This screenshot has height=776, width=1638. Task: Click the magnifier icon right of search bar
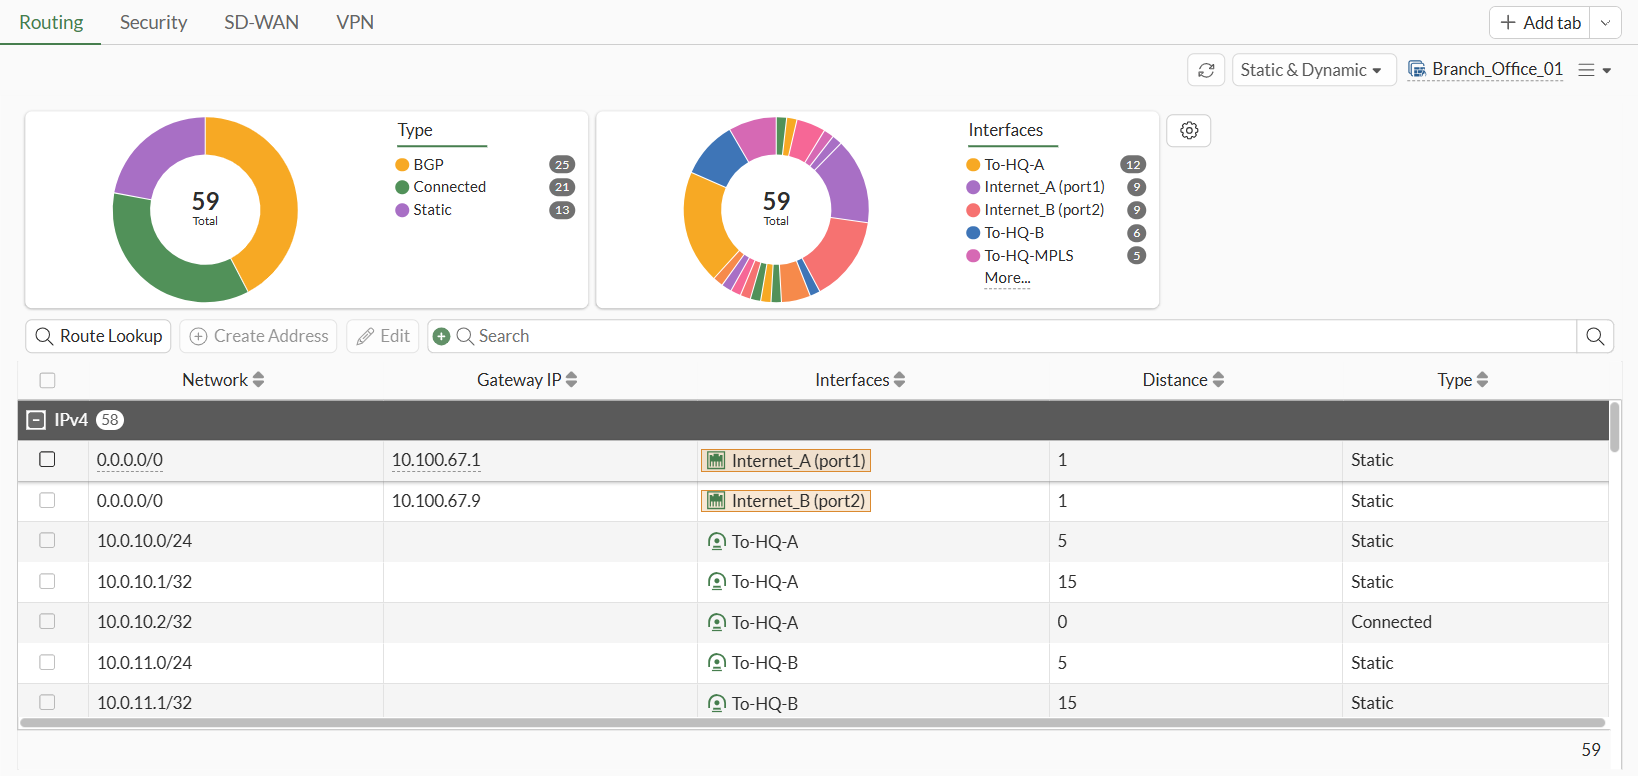pos(1595,337)
